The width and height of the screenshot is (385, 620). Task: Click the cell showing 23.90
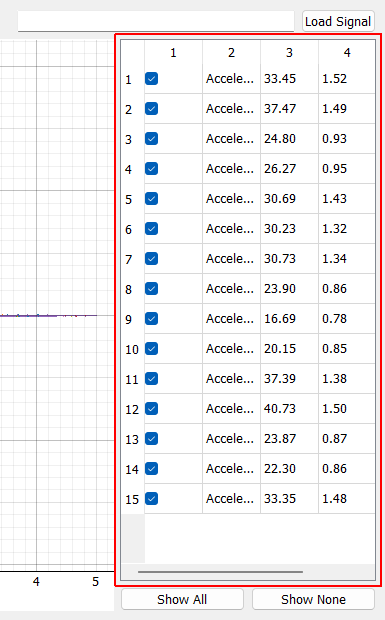(x=289, y=289)
